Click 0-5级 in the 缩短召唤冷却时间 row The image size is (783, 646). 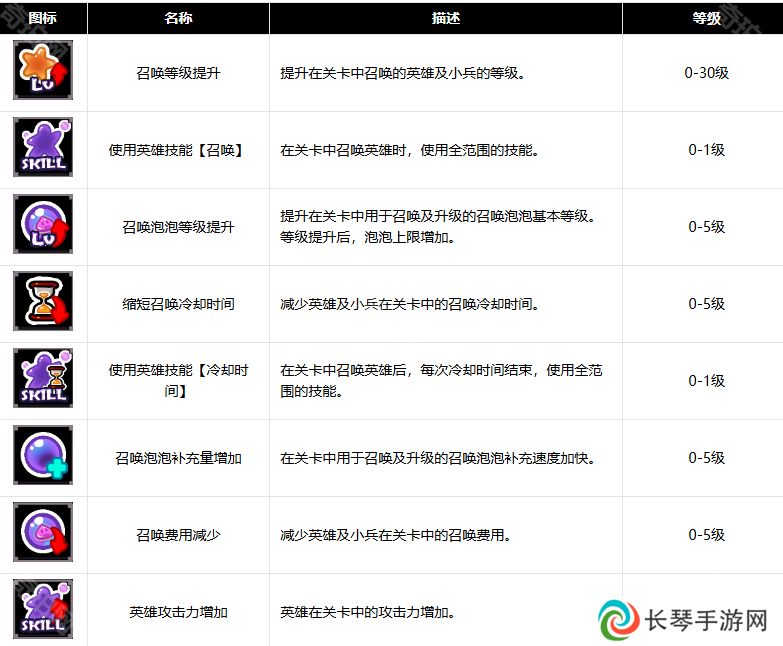tap(706, 304)
